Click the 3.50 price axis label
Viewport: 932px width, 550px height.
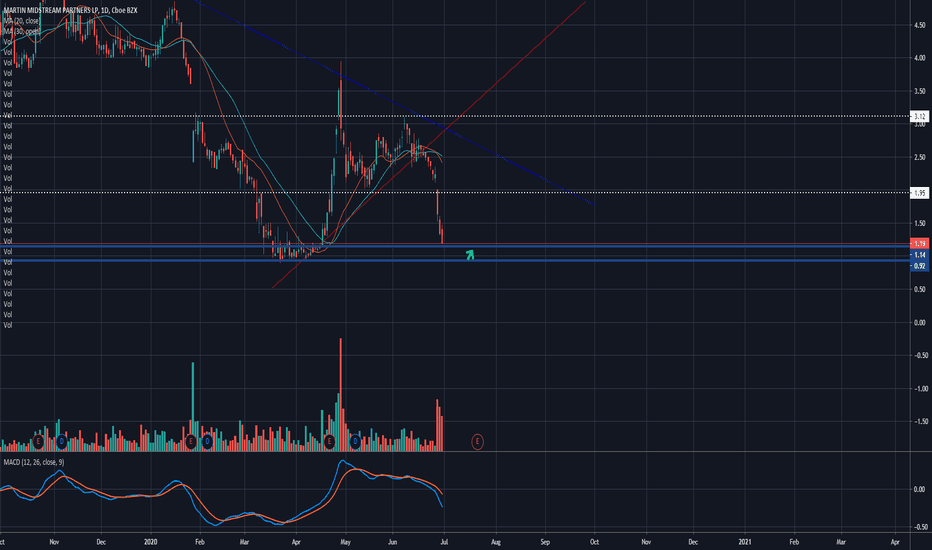(920, 91)
